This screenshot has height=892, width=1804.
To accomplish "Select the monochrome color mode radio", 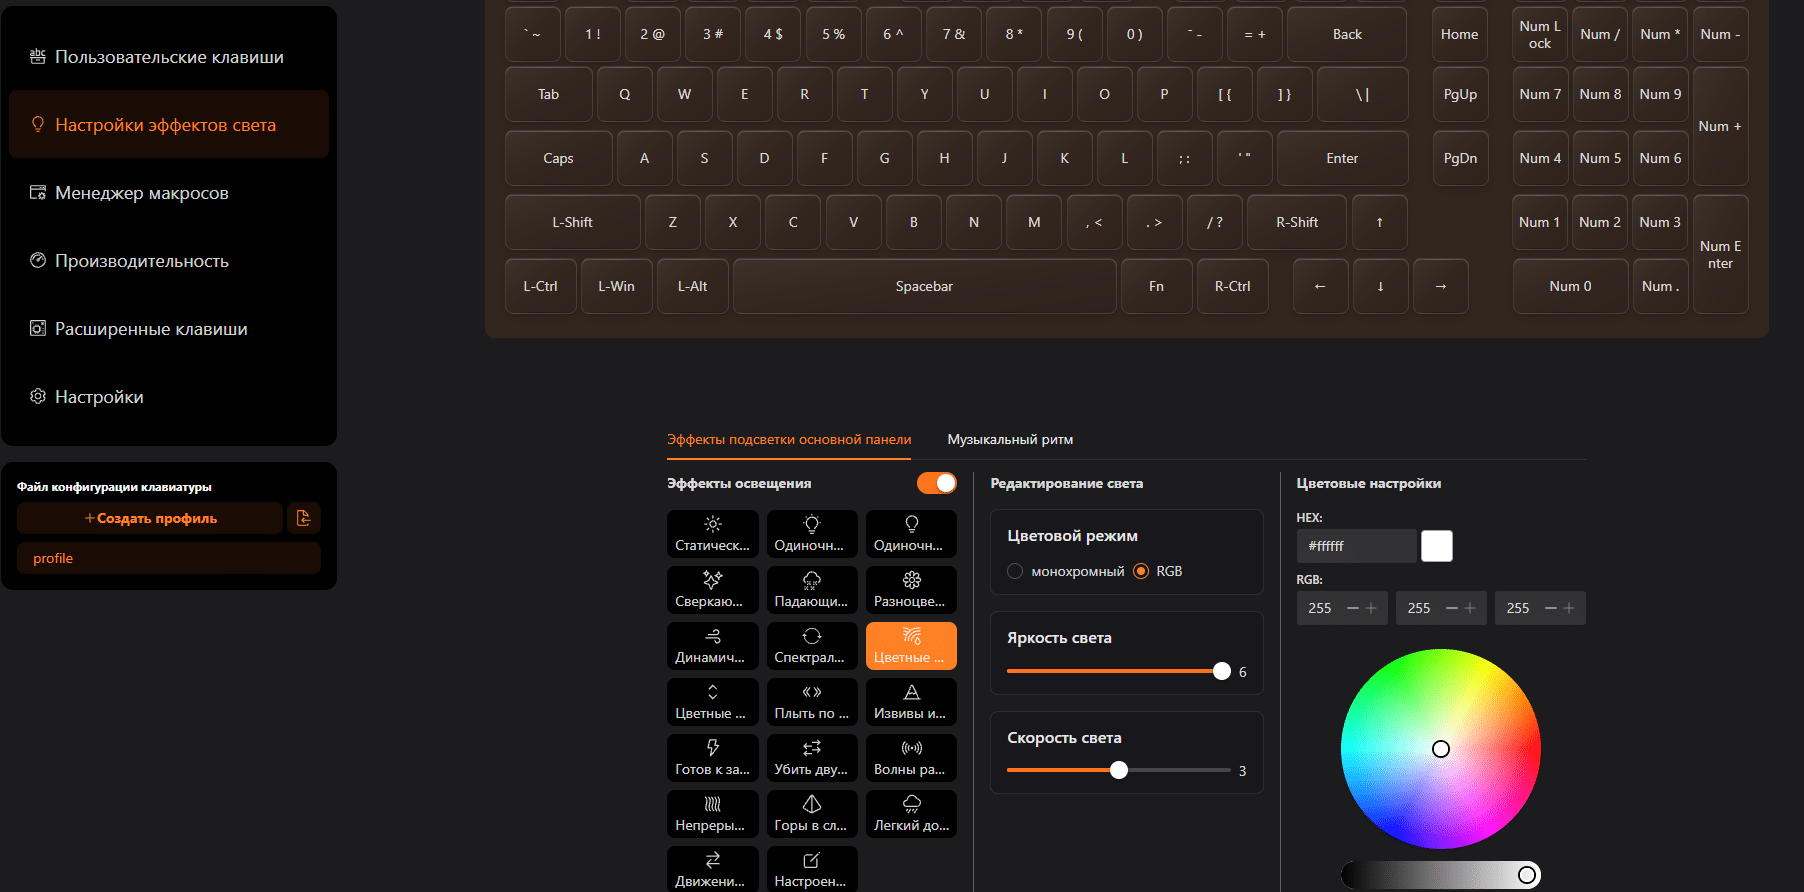I will [1015, 571].
